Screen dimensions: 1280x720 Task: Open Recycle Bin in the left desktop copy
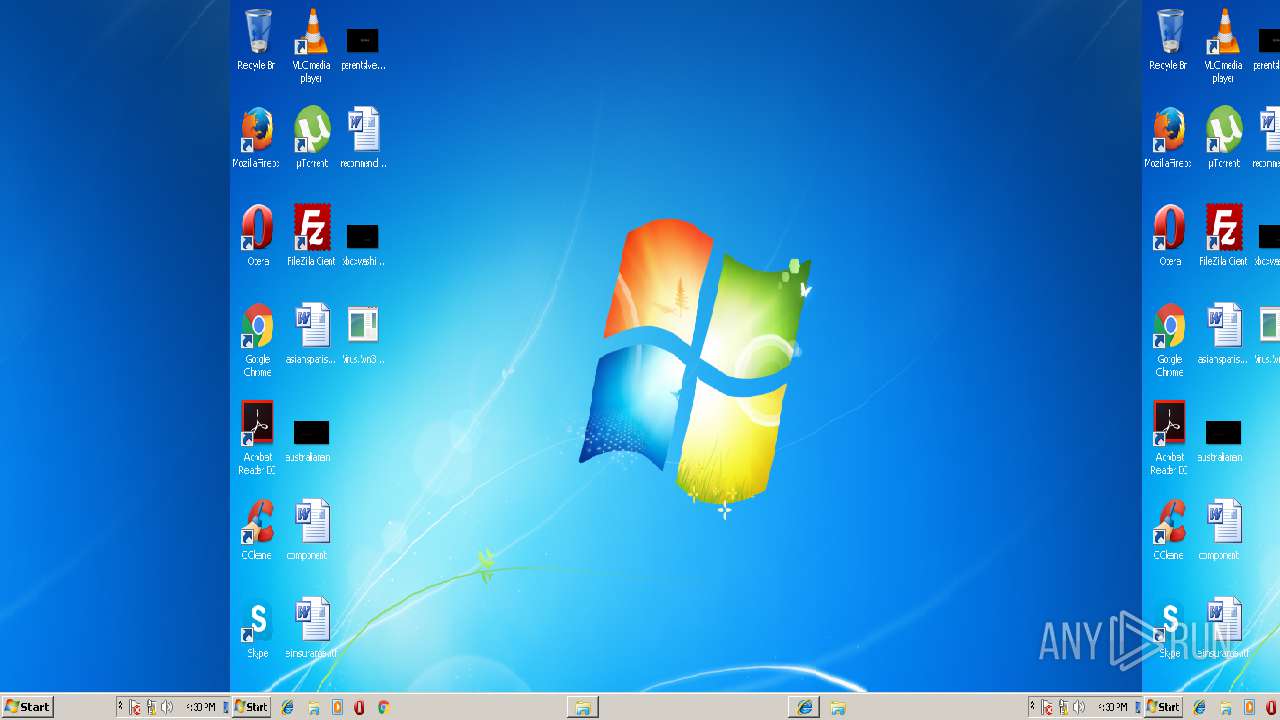(257, 40)
